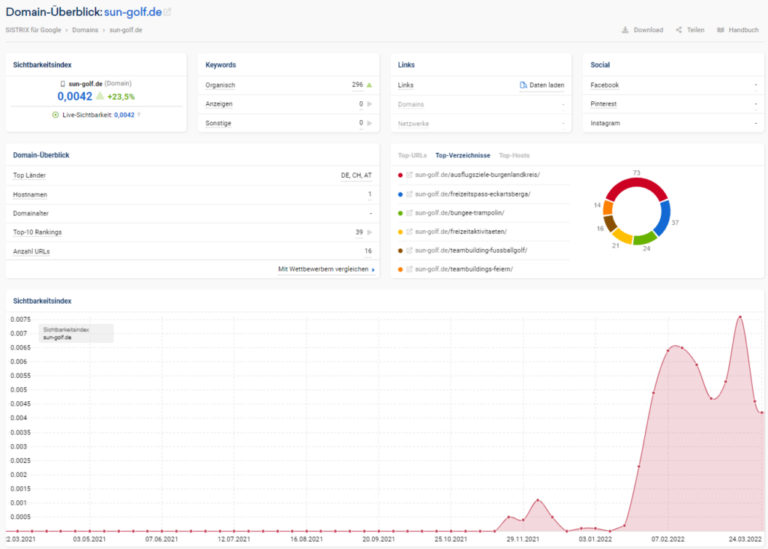Click the Live-Sichtbarkeit green circle icon

coord(55,115)
